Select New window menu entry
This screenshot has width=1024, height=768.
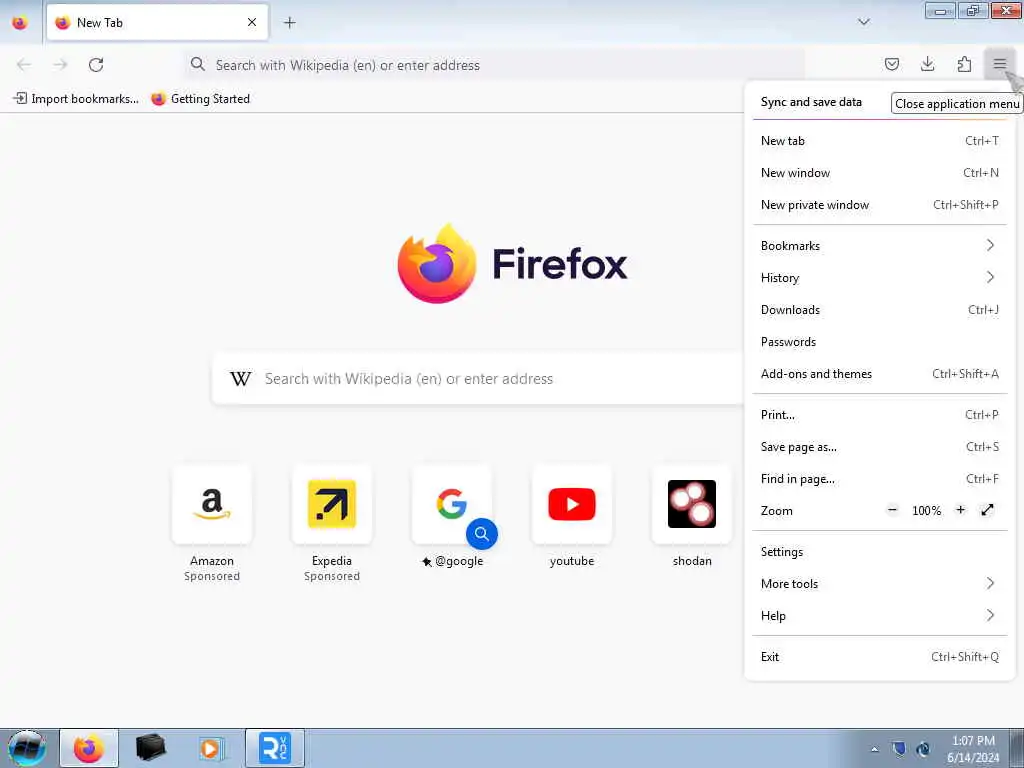pos(880,173)
